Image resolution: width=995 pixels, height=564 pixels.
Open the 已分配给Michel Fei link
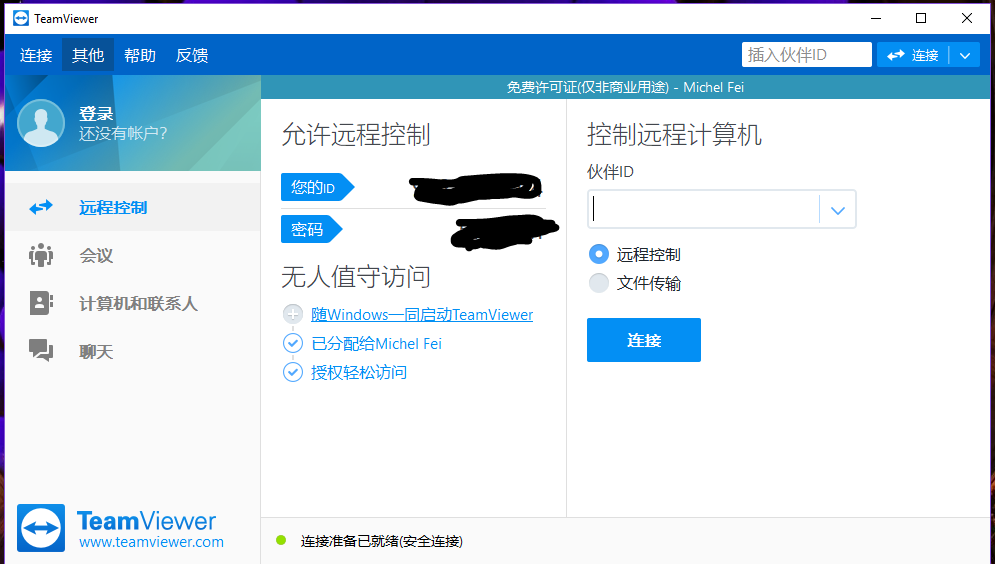376,344
